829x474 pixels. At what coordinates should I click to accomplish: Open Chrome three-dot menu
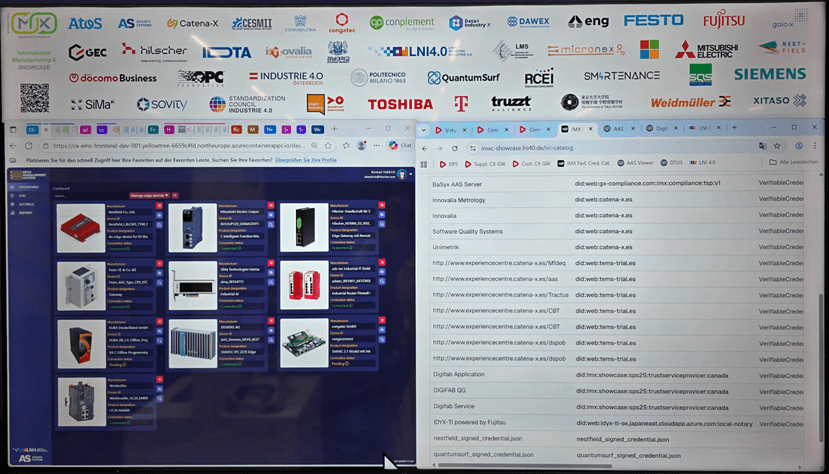click(815, 146)
